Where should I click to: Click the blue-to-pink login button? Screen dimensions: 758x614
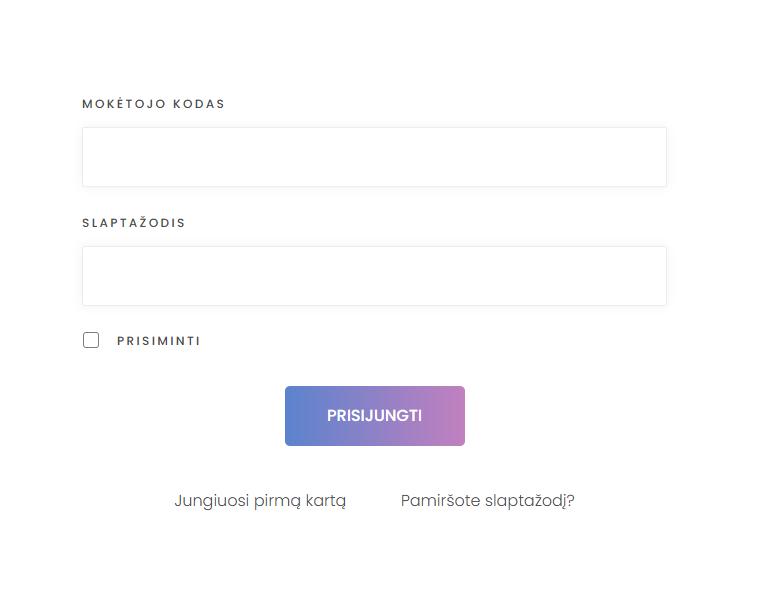coord(375,416)
